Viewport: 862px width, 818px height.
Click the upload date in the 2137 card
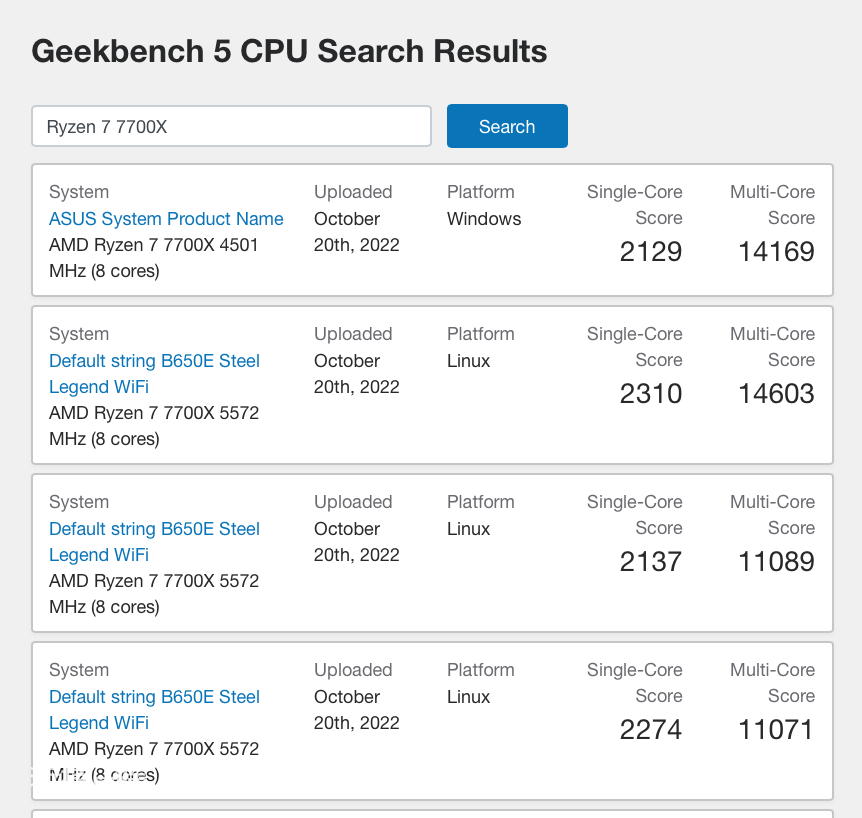pos(356,541)
